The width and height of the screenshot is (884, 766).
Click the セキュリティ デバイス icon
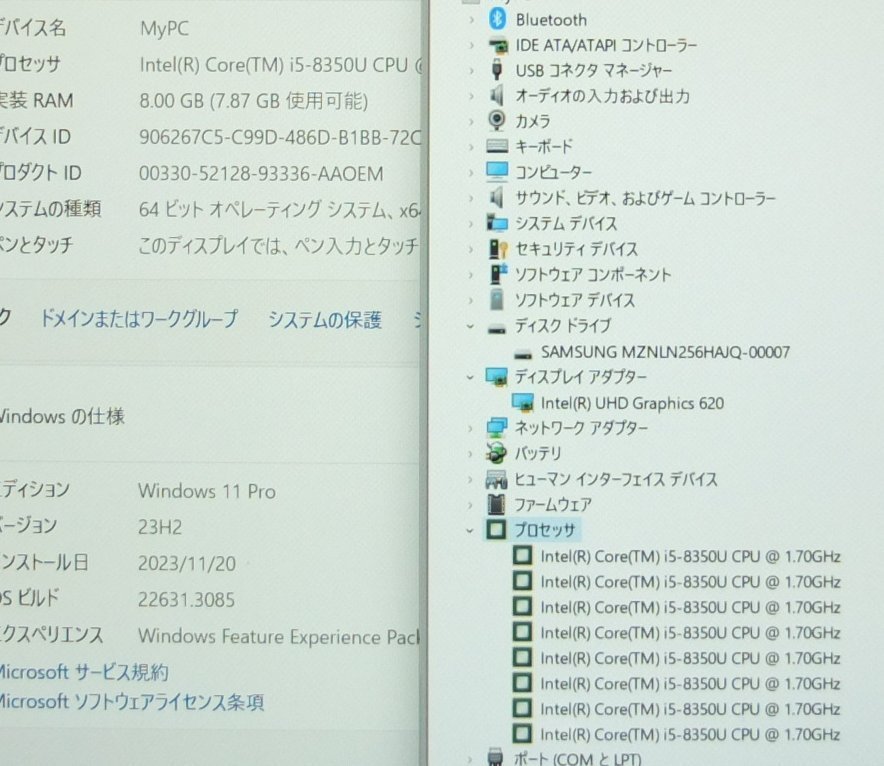(497, 249)
